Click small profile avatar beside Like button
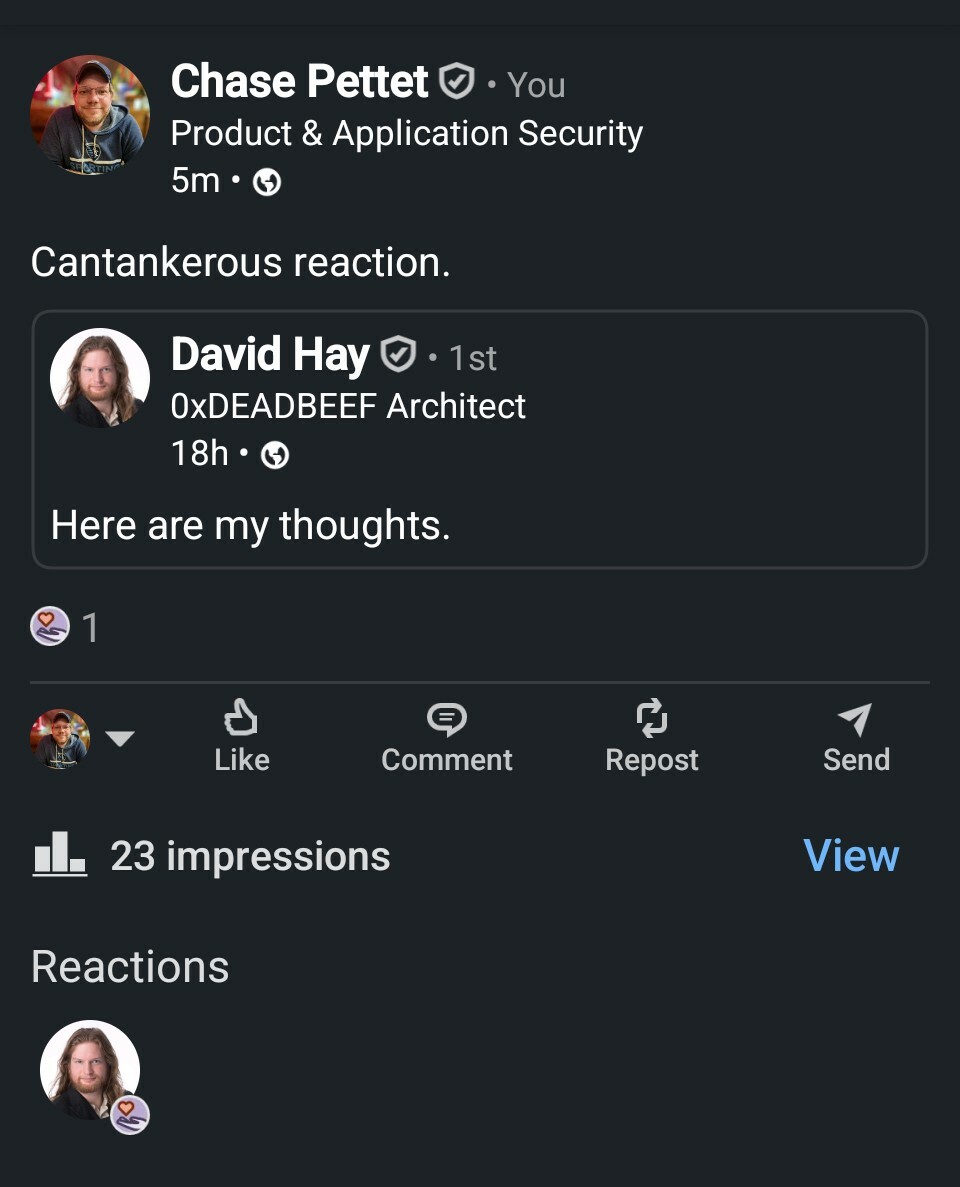Image resolution: width=960 pixels, height=1187 pixels. click(60, 739)
